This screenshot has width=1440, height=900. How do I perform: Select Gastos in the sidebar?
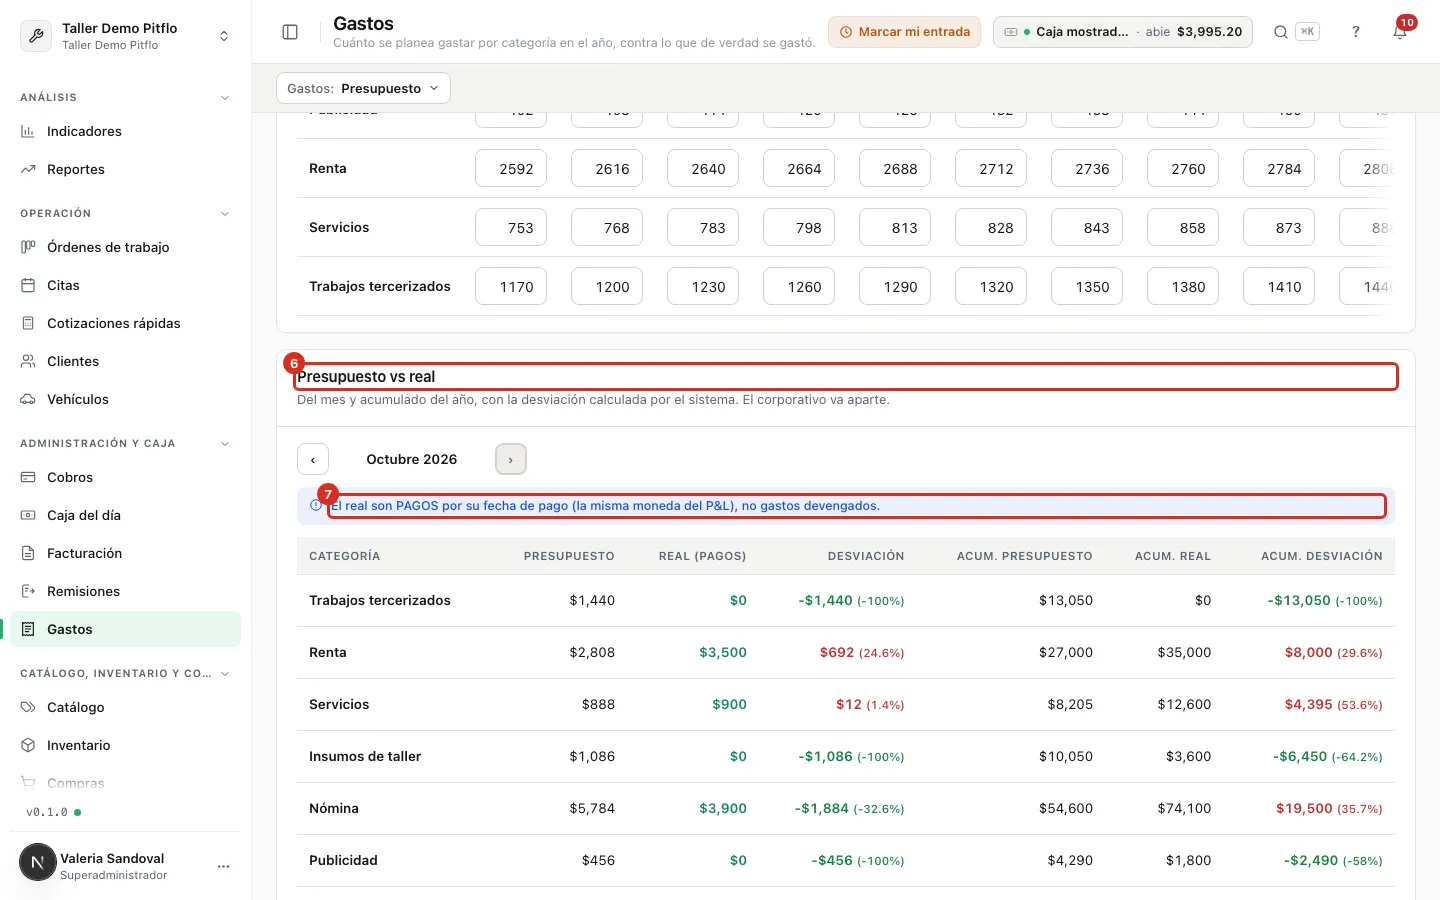pos(126,629)
